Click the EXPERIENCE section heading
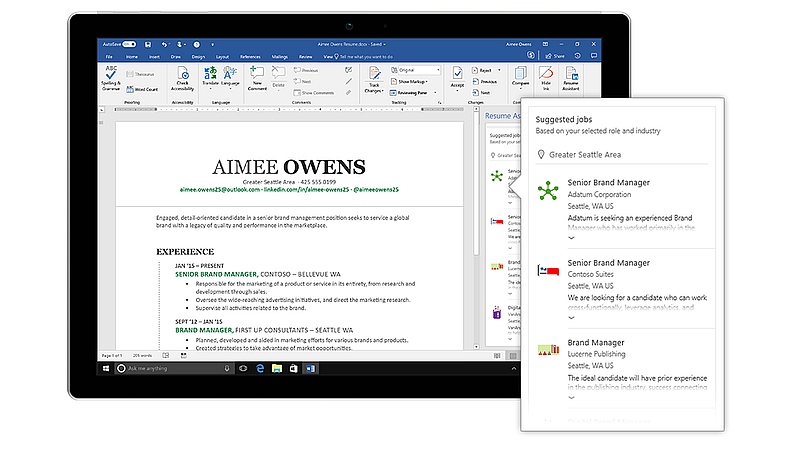The image size is (800, 450). (x=185, y=252)
